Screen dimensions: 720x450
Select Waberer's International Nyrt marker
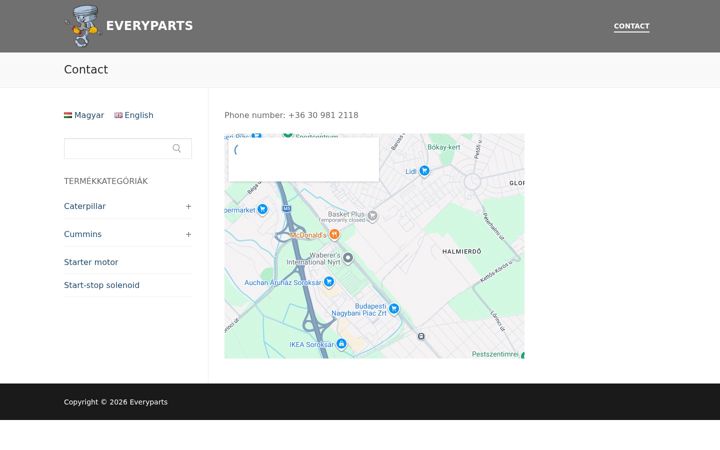(x=348, y=258)
